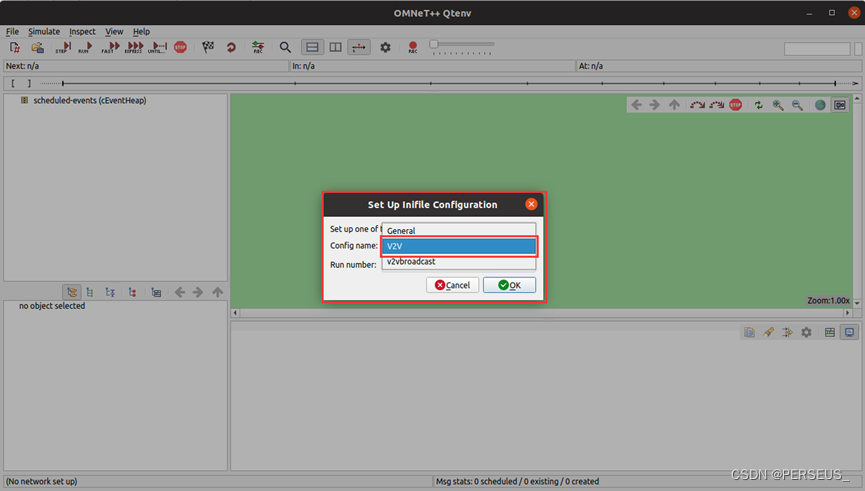
Task: Click object inspector forward arrow
Action: [198, 292]
